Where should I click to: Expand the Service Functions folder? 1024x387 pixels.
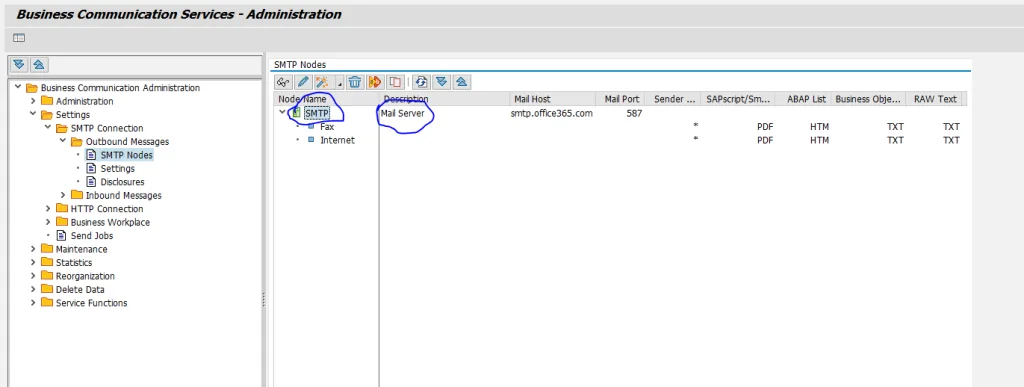[x=33, y=303]
